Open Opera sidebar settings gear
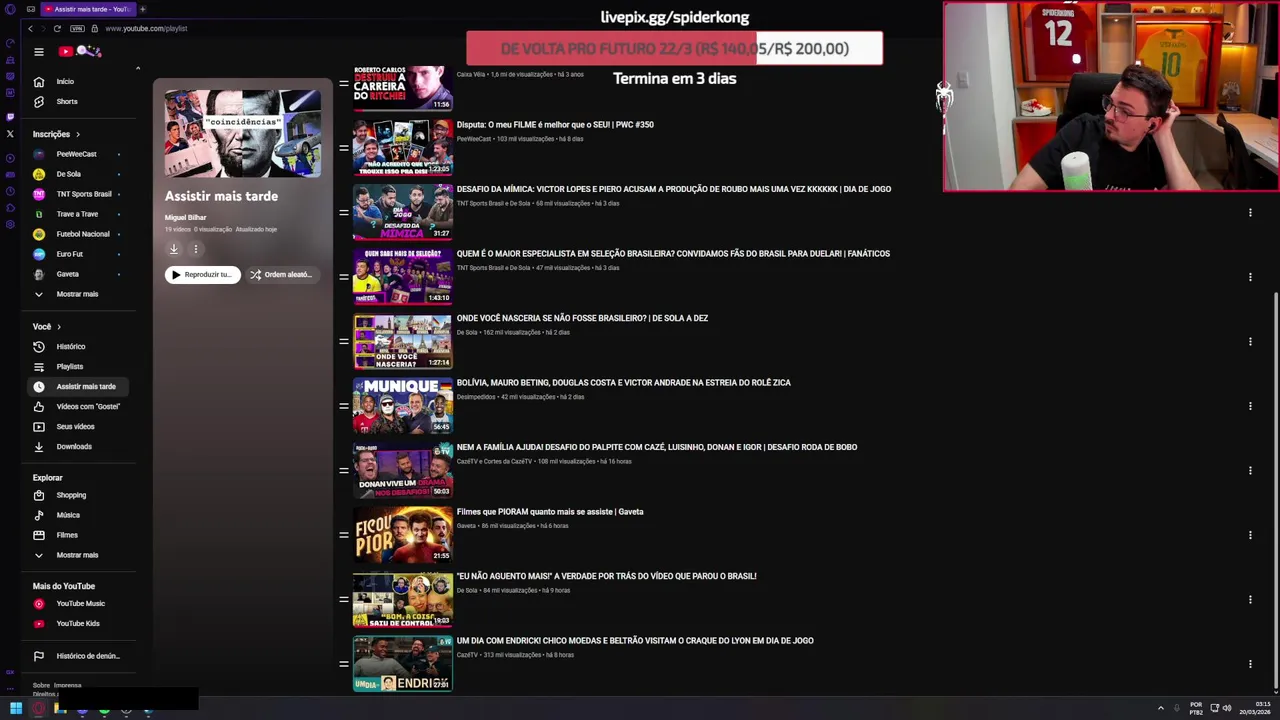The width and height of the screenshot is (1280, 720). pos(10,224)
